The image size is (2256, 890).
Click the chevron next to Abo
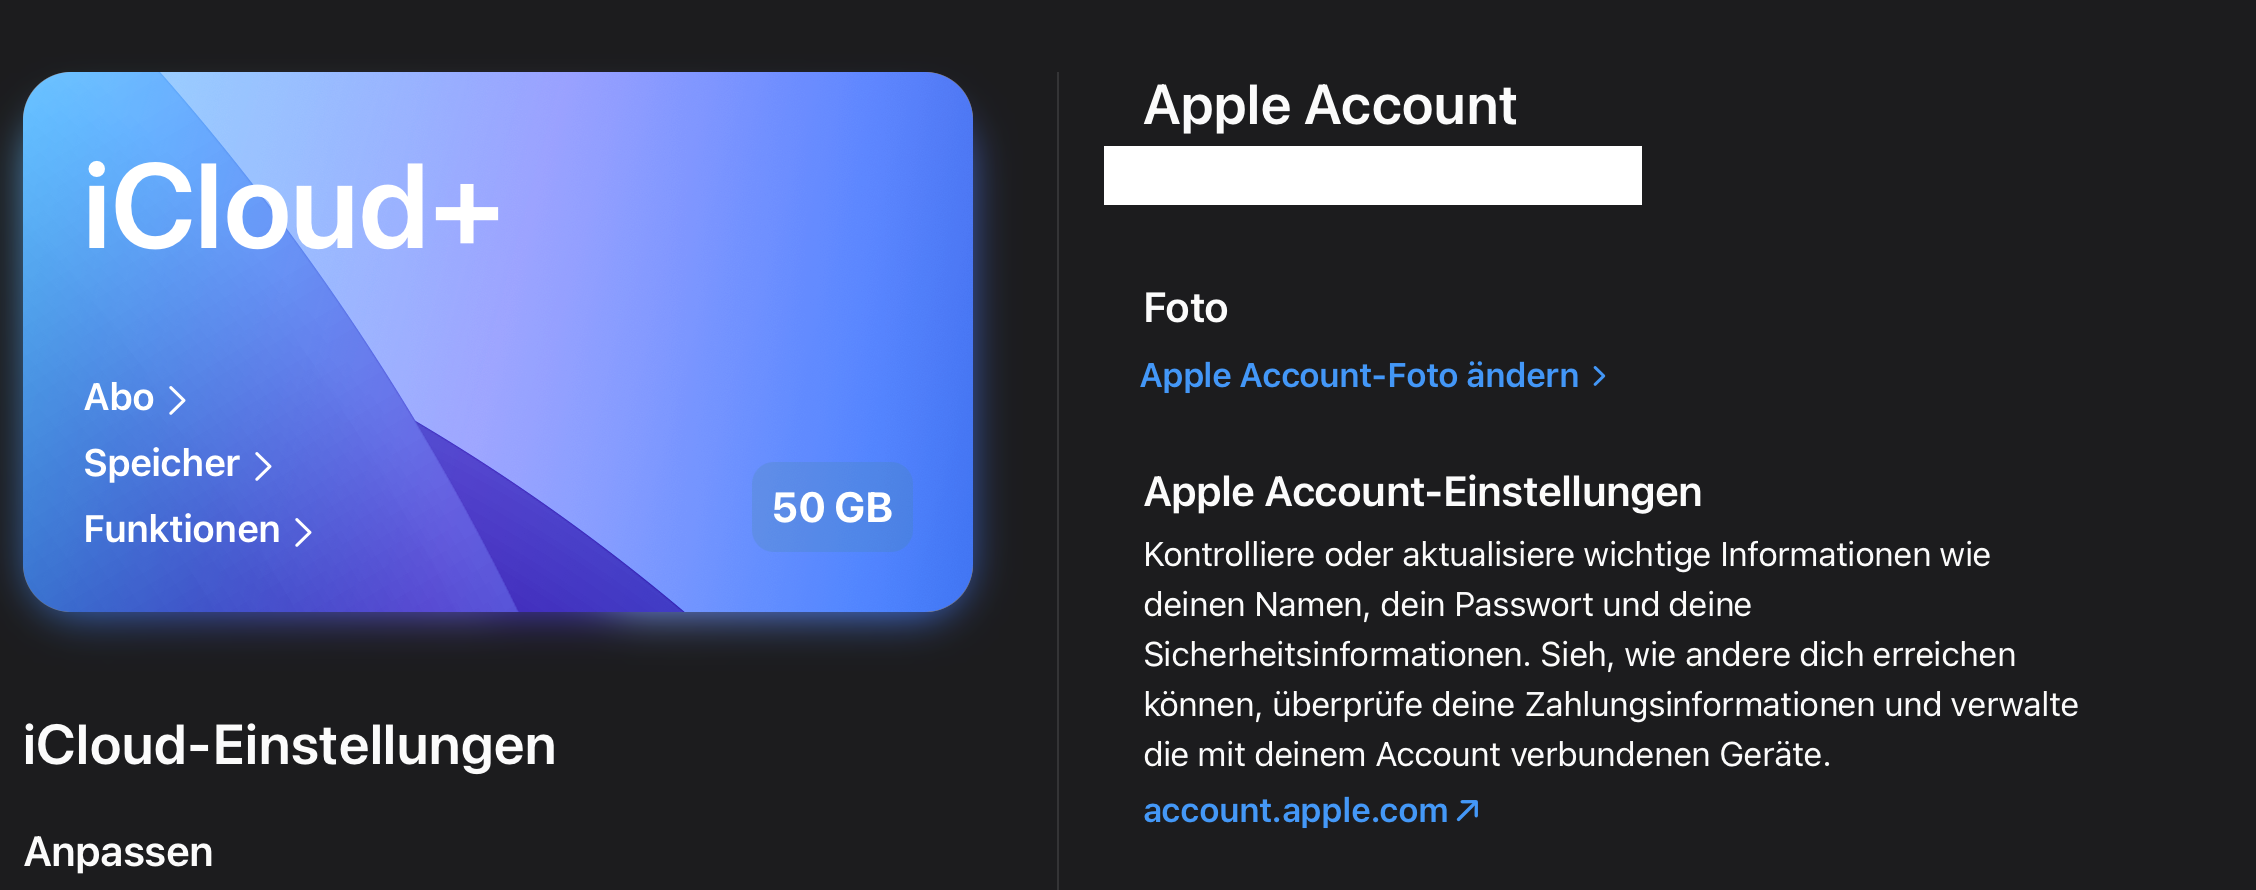click(x=177, y=400)
